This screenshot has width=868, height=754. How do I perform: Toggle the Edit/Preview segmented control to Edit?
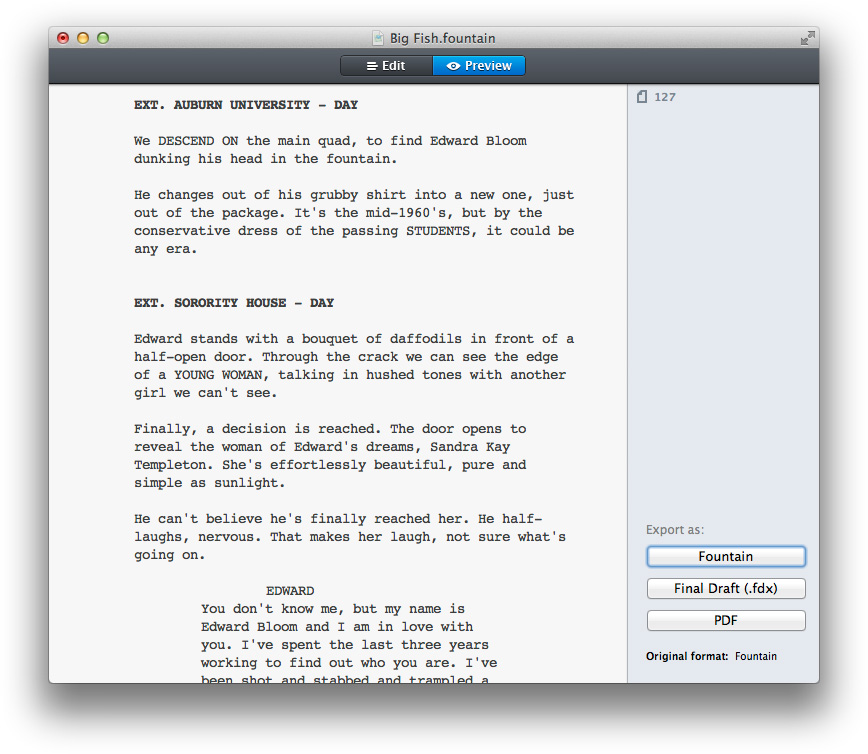pyautogui.click(x=385, y=65)
